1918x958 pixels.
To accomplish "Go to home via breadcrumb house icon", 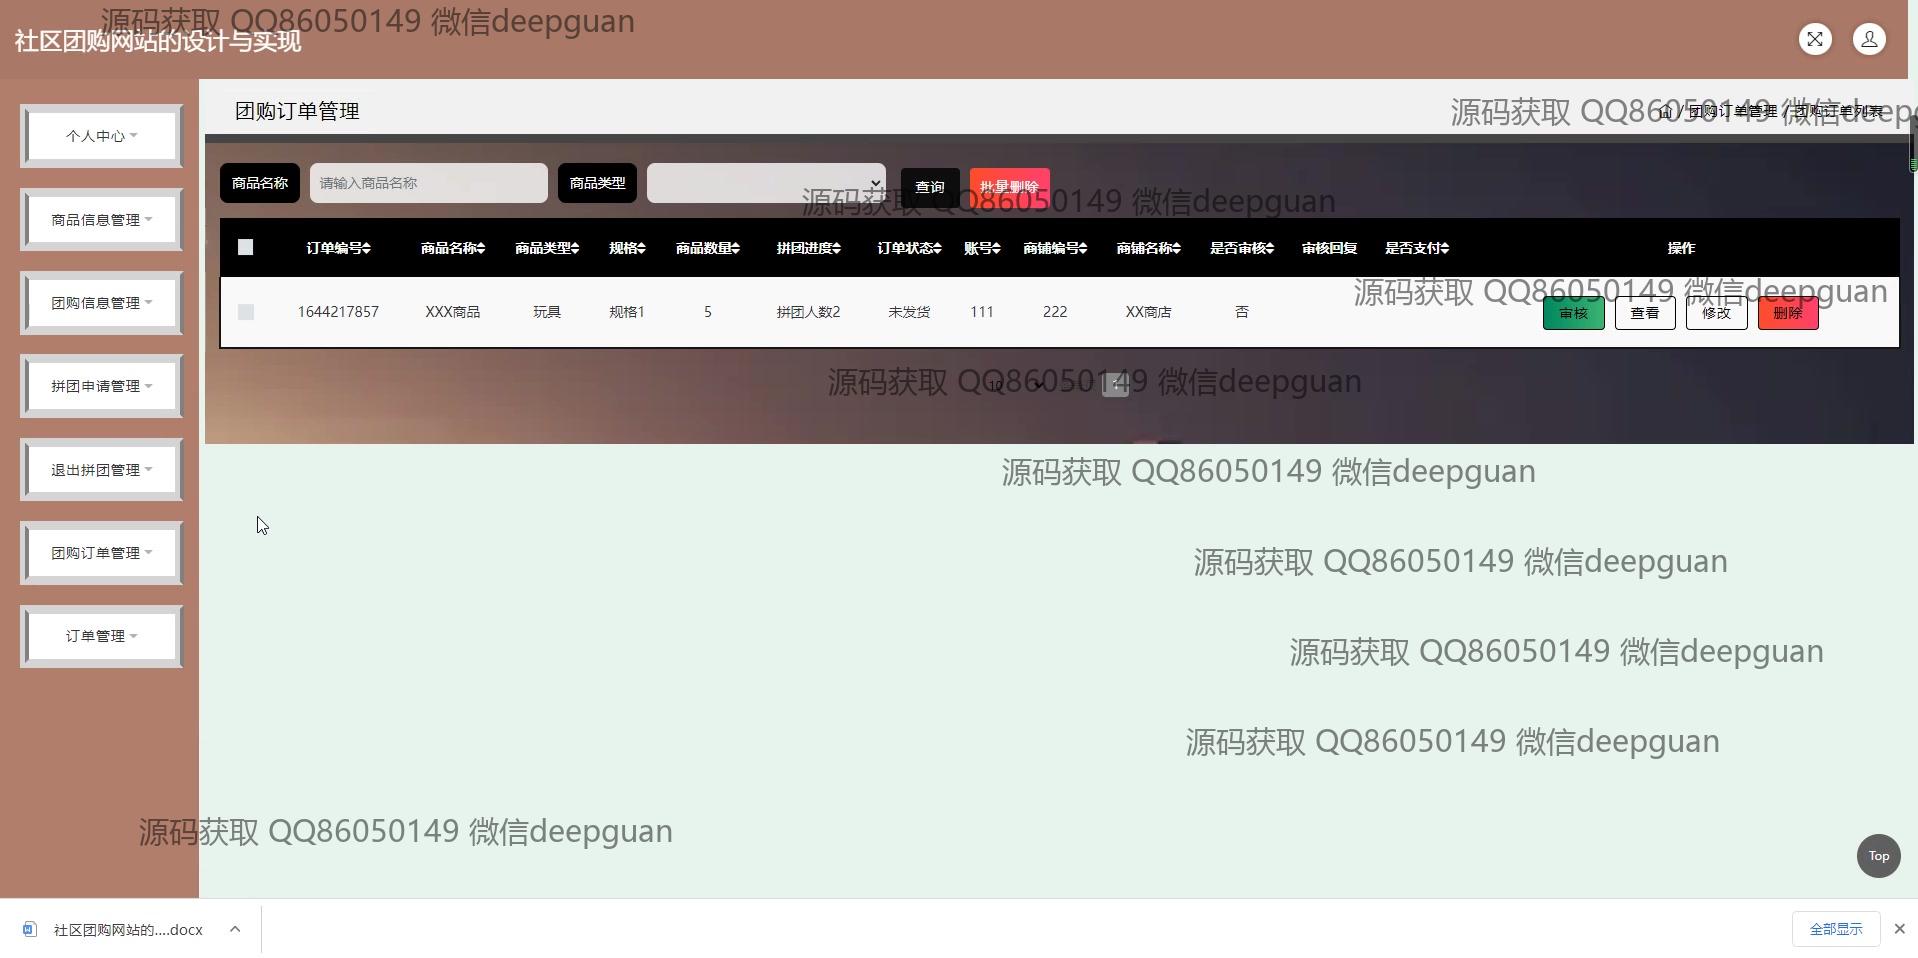I will pyautogui.click(x=1665, y=112).
